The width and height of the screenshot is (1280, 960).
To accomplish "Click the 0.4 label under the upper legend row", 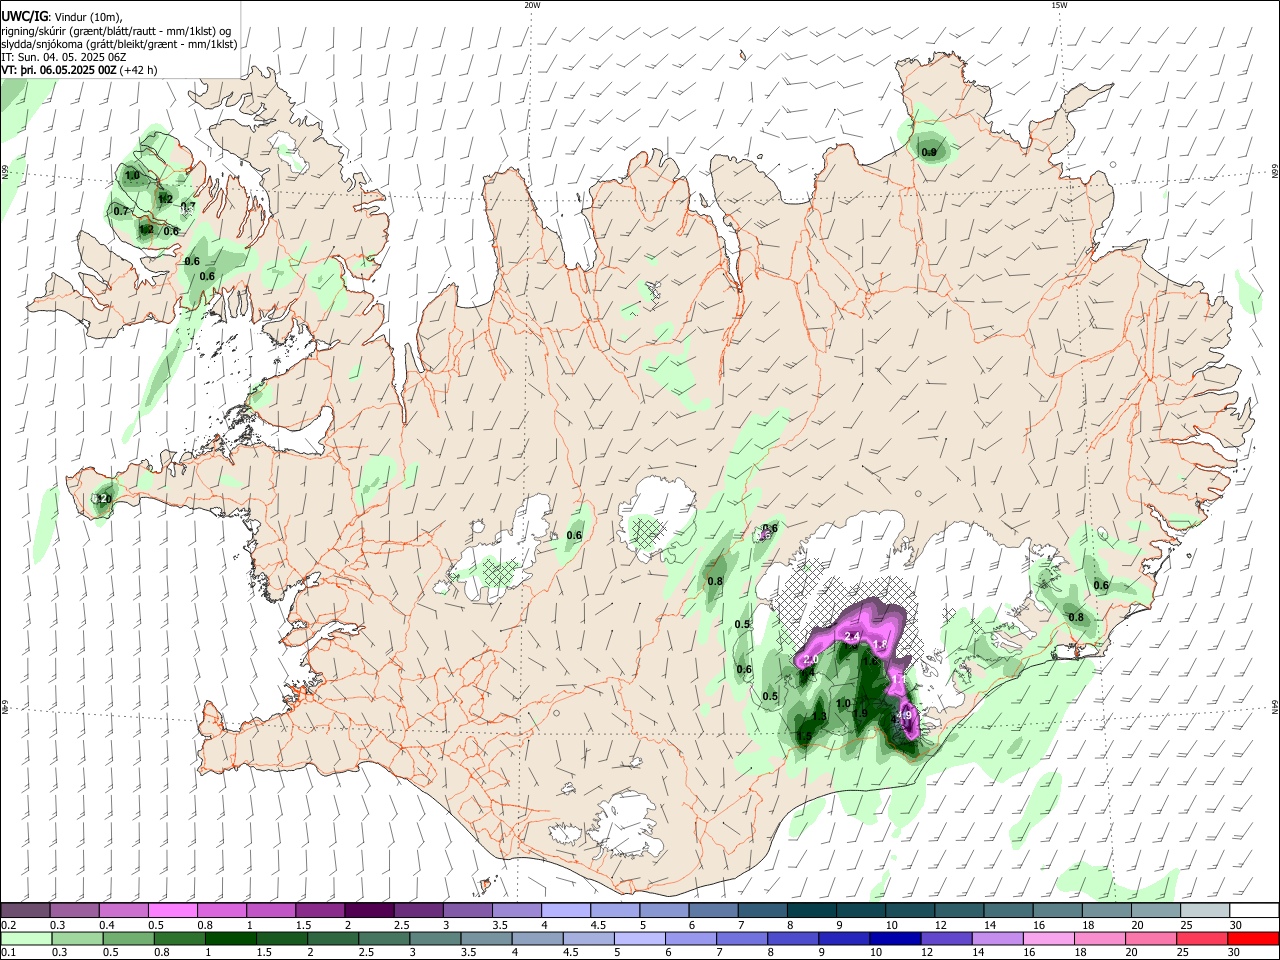I will click(106, 925).
